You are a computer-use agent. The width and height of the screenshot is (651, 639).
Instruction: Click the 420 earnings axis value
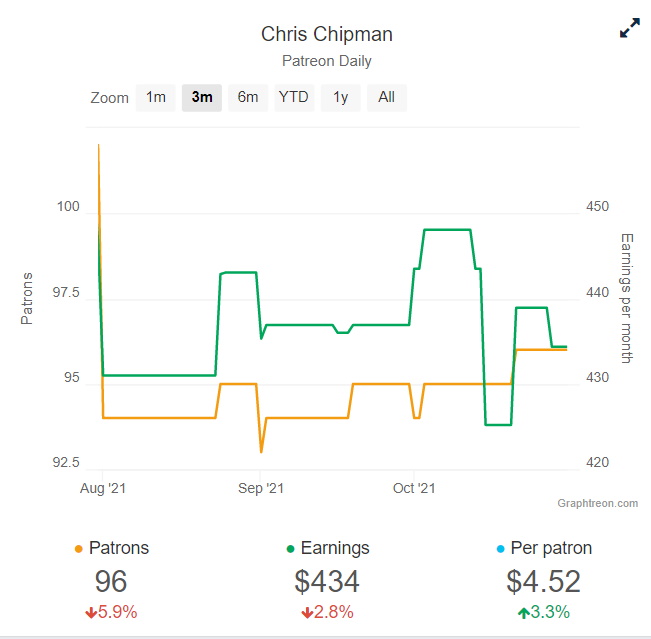pyautogui.click(x=597, y=462)
